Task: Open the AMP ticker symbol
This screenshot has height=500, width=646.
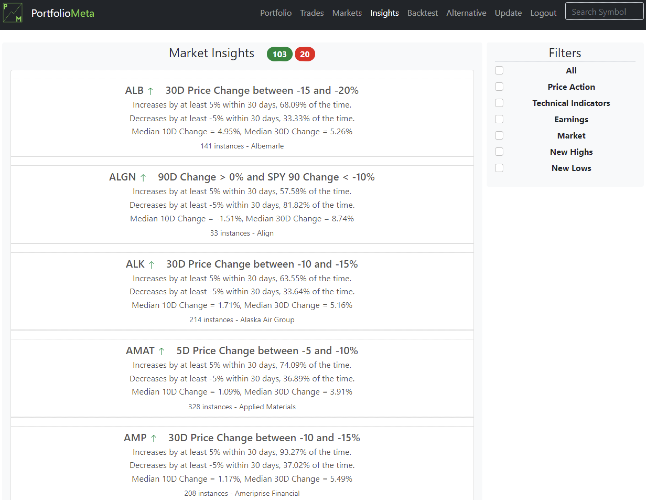Action: coord(135,437)
